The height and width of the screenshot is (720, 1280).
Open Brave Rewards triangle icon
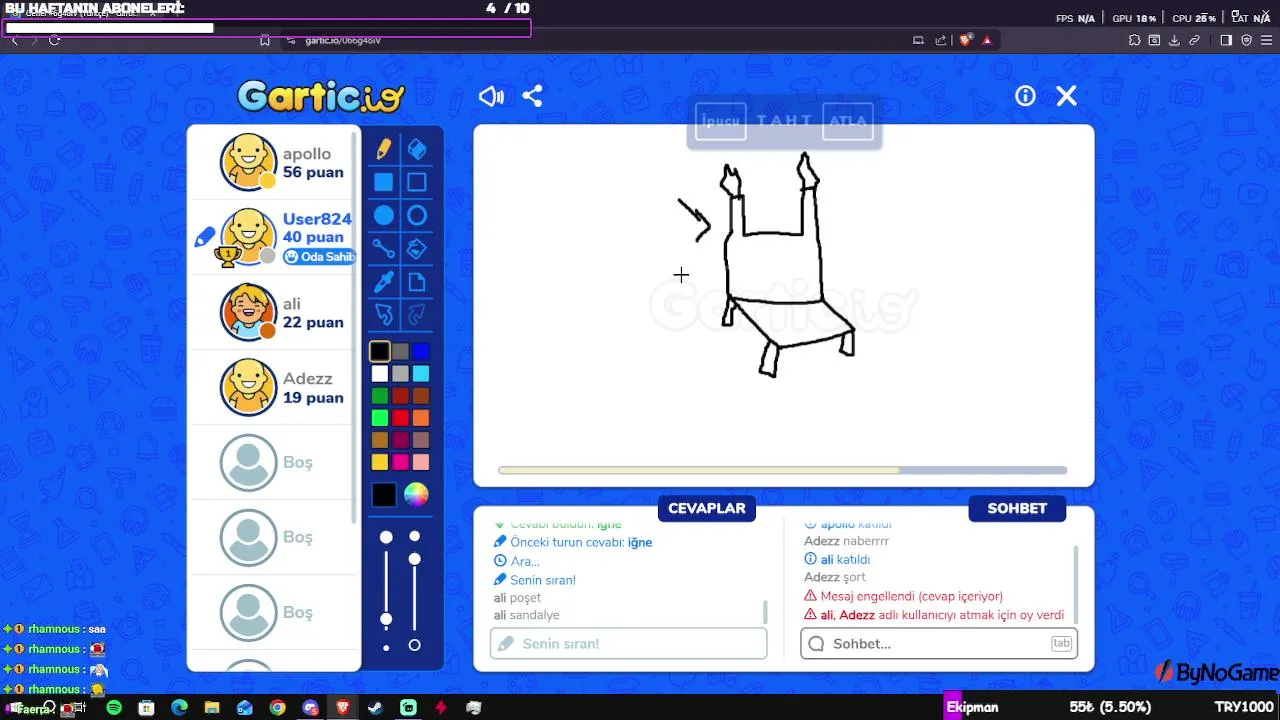(x=987, y=40)
